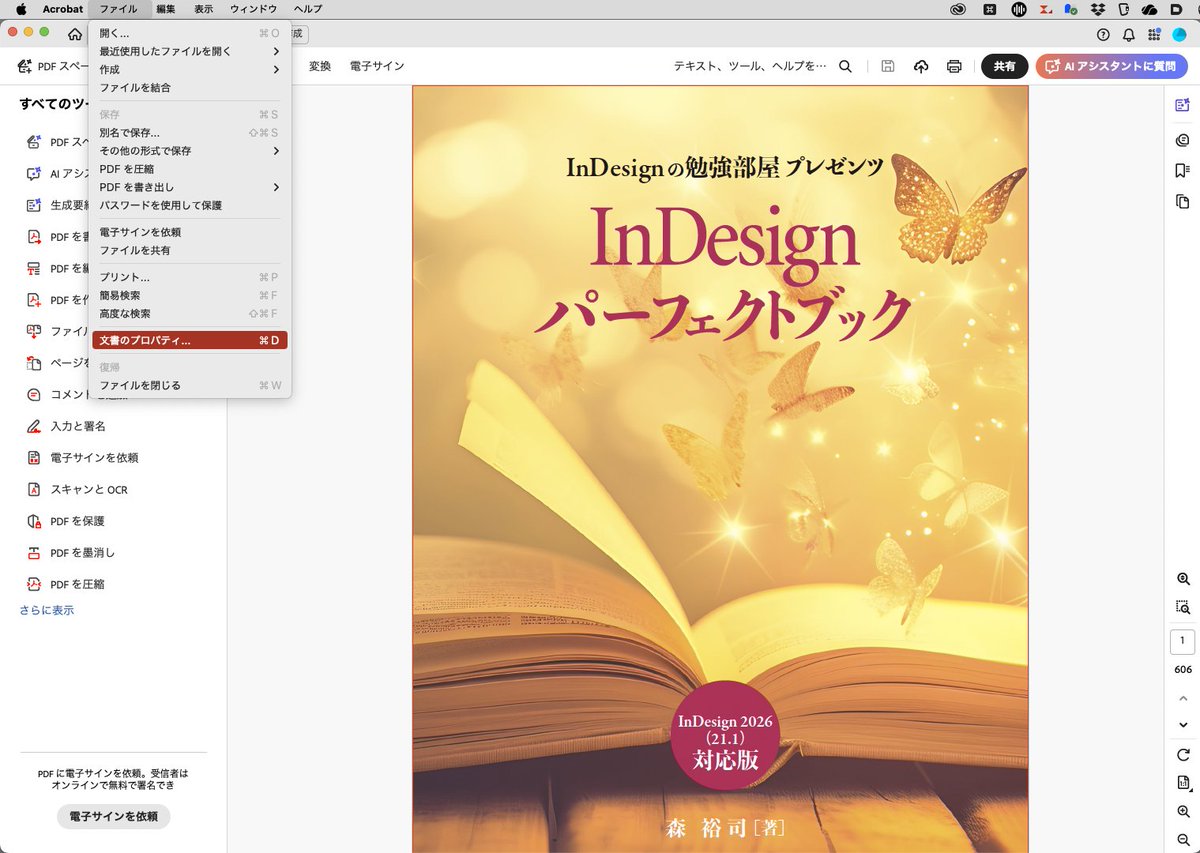
Task: Choose PDF を圧縮 in File menu
Action: click(190, 169)
